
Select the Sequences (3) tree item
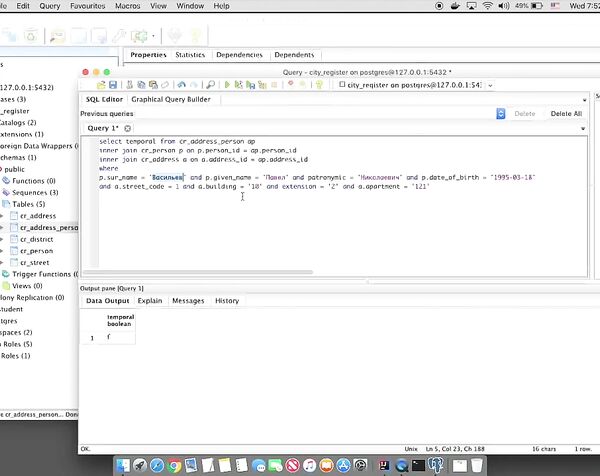click(x=35, y=192)
